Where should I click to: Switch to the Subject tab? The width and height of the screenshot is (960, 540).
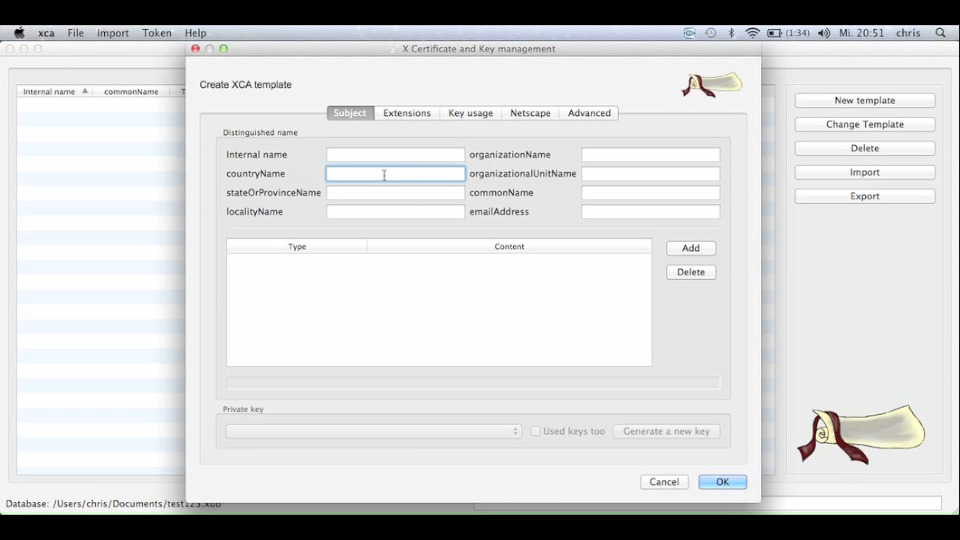click(x=350, y=113)
